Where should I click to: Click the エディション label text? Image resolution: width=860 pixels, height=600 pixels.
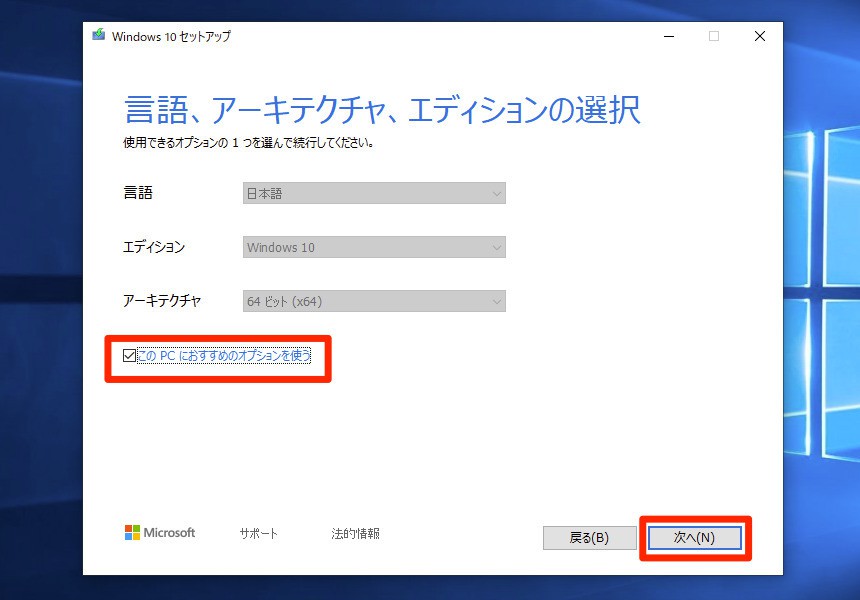coord(154,247)
